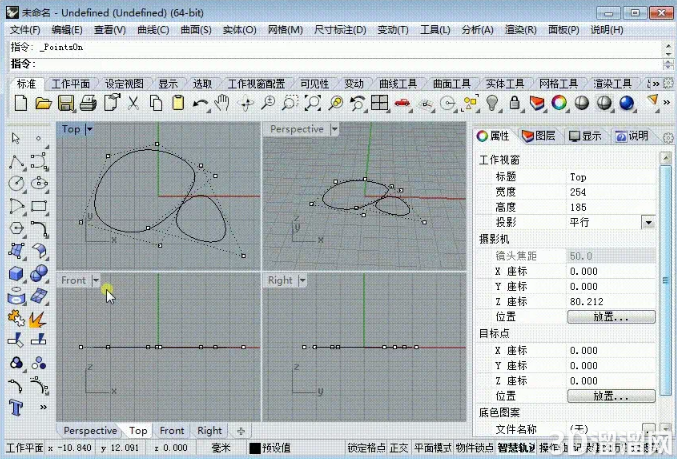Screen dimensions: 677x459
Task: Toggle 锁定格点 grid snap in the status bar
Action: click(366, 448)
